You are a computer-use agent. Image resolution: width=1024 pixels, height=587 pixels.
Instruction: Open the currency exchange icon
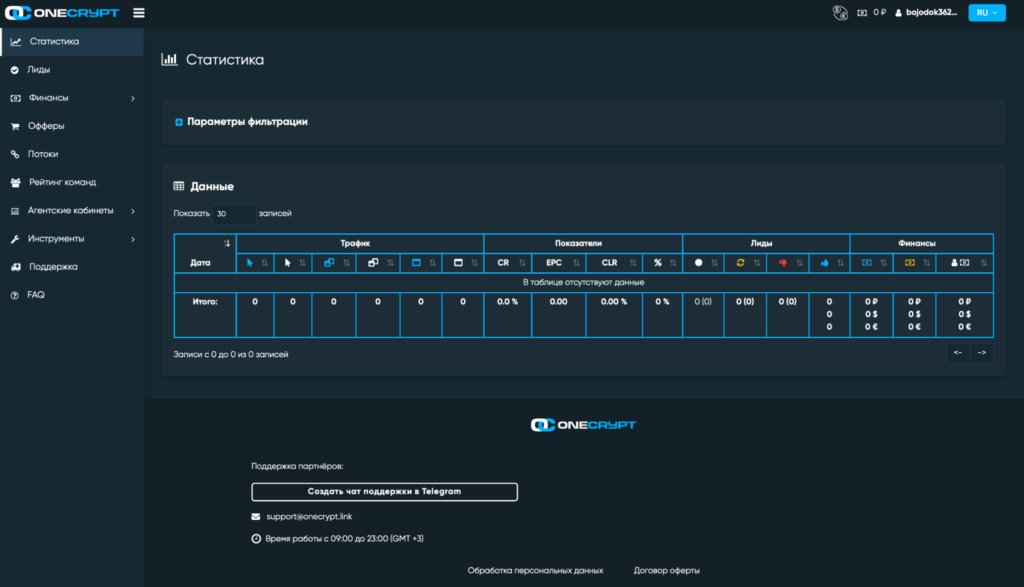tap(840, 12)
